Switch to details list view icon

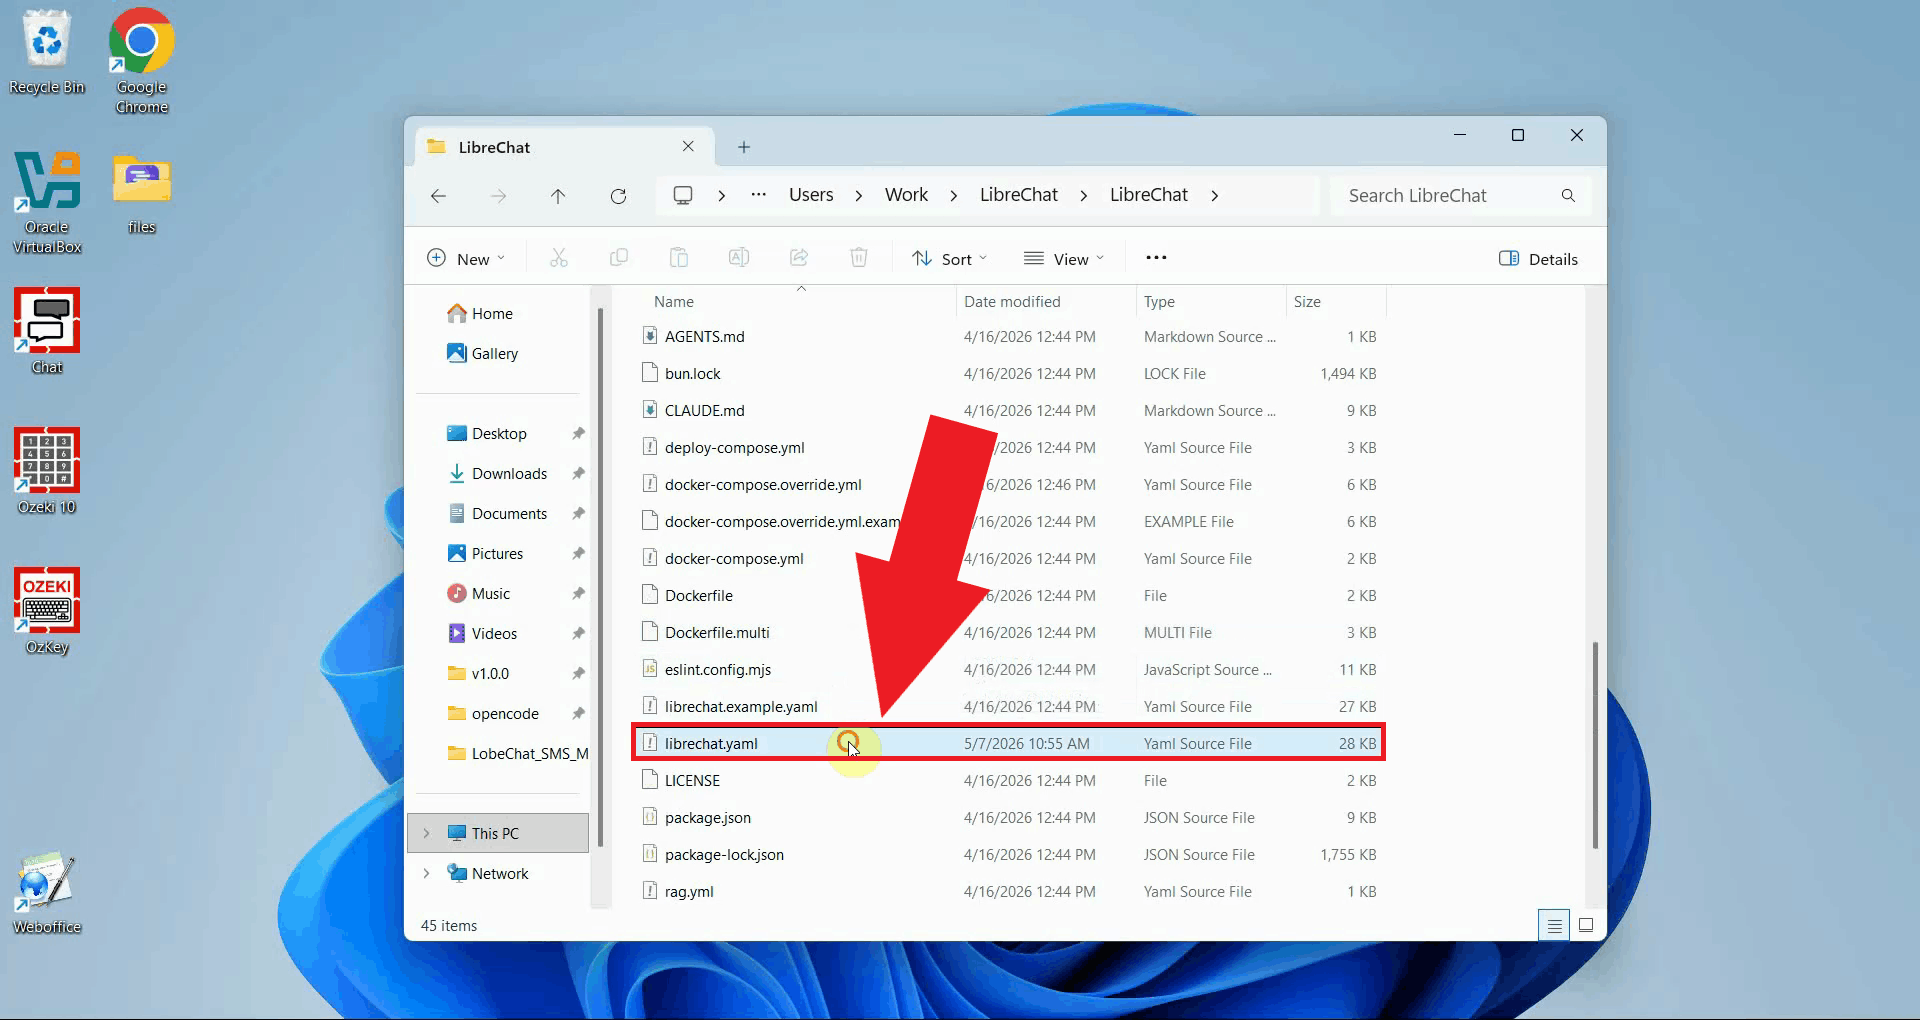pyautogui.click(x=1554, y=925)
